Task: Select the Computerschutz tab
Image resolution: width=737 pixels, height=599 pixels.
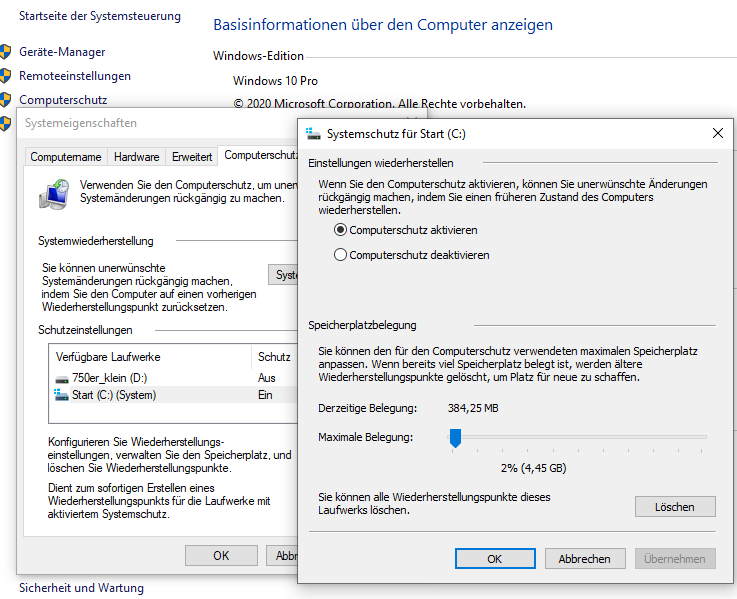Action: (259, 155)
